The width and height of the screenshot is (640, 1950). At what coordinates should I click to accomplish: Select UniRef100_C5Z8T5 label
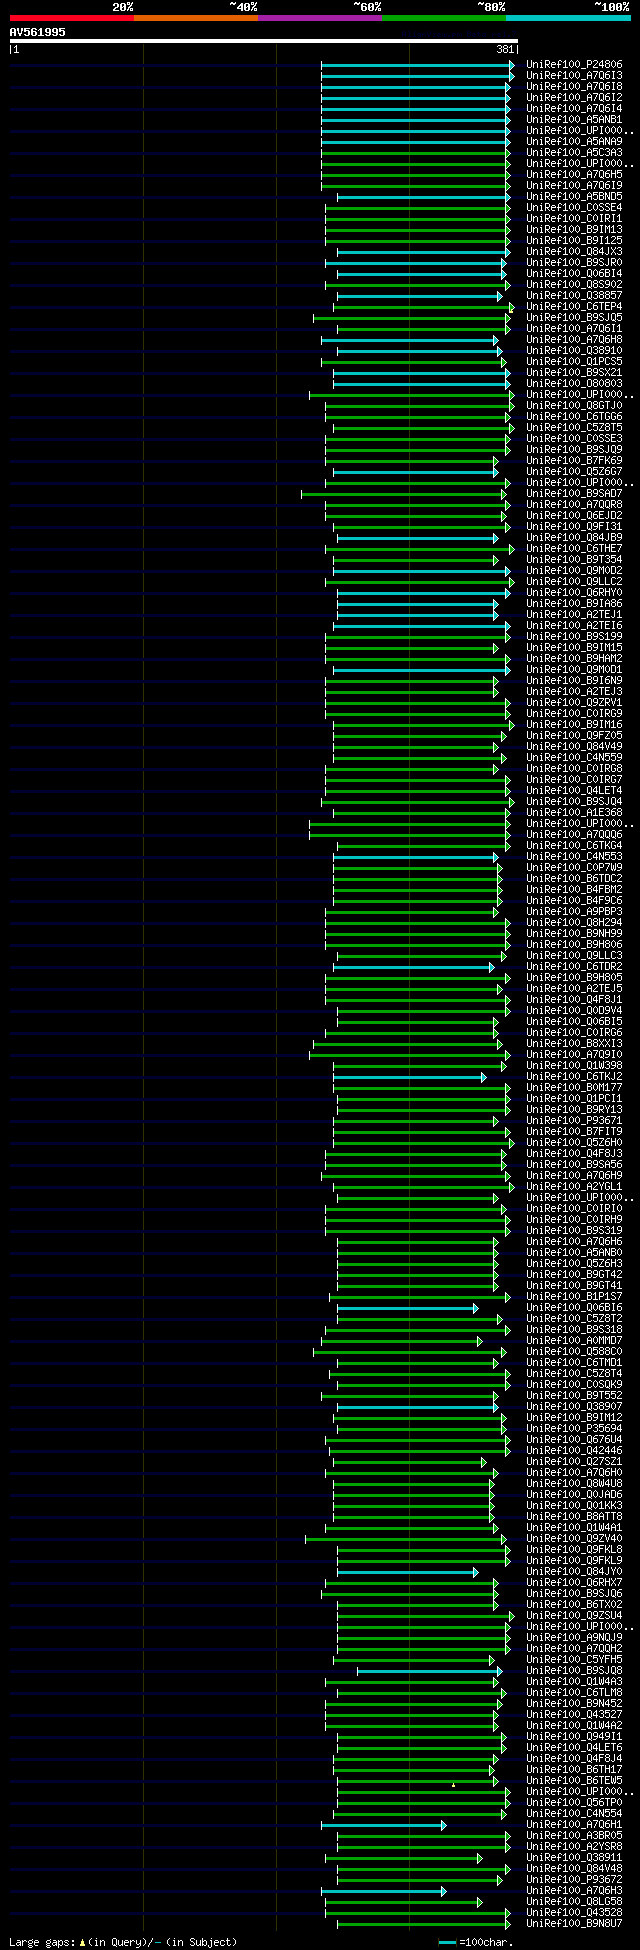point(574,427)
